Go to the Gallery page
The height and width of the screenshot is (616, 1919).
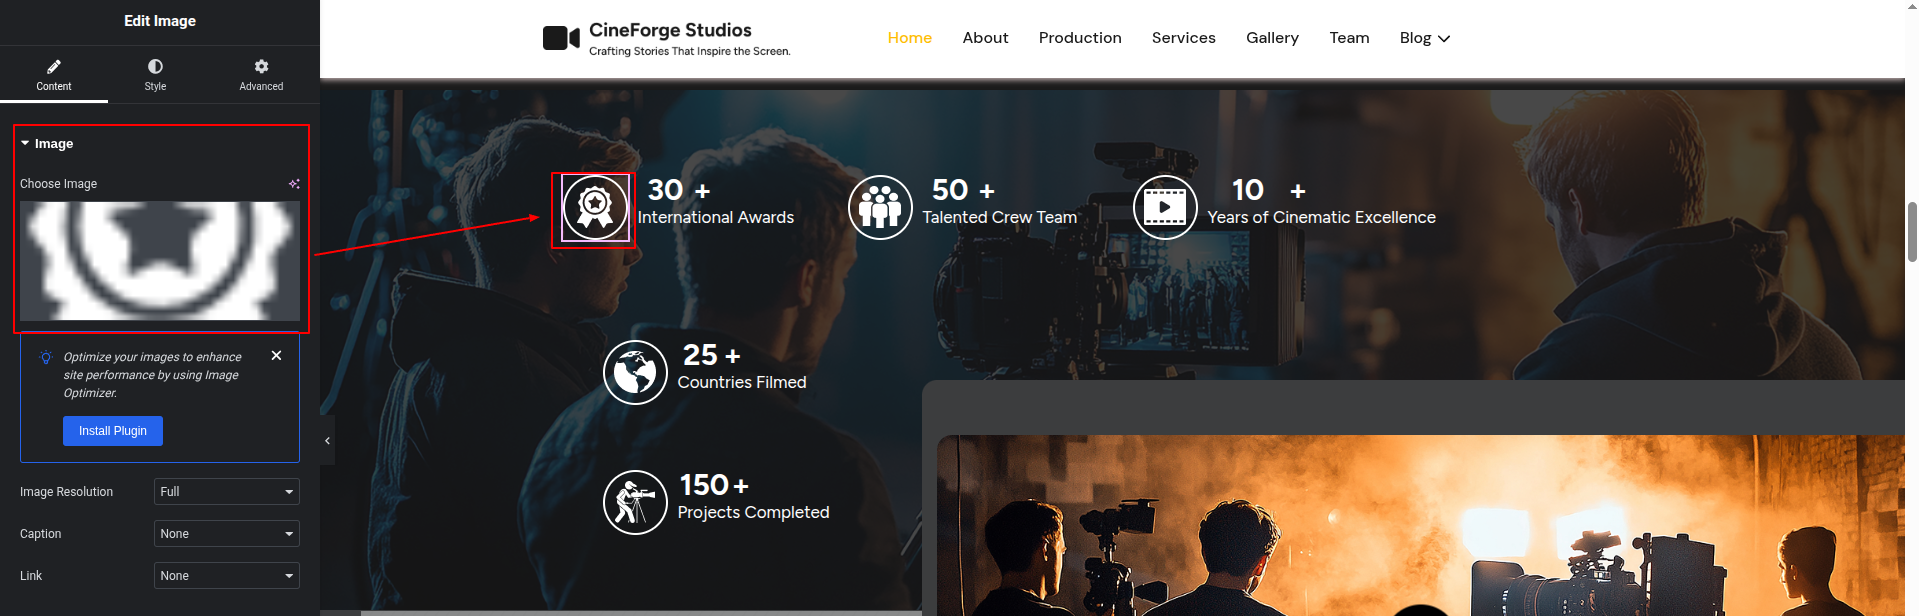click(x=1272, y=38)
